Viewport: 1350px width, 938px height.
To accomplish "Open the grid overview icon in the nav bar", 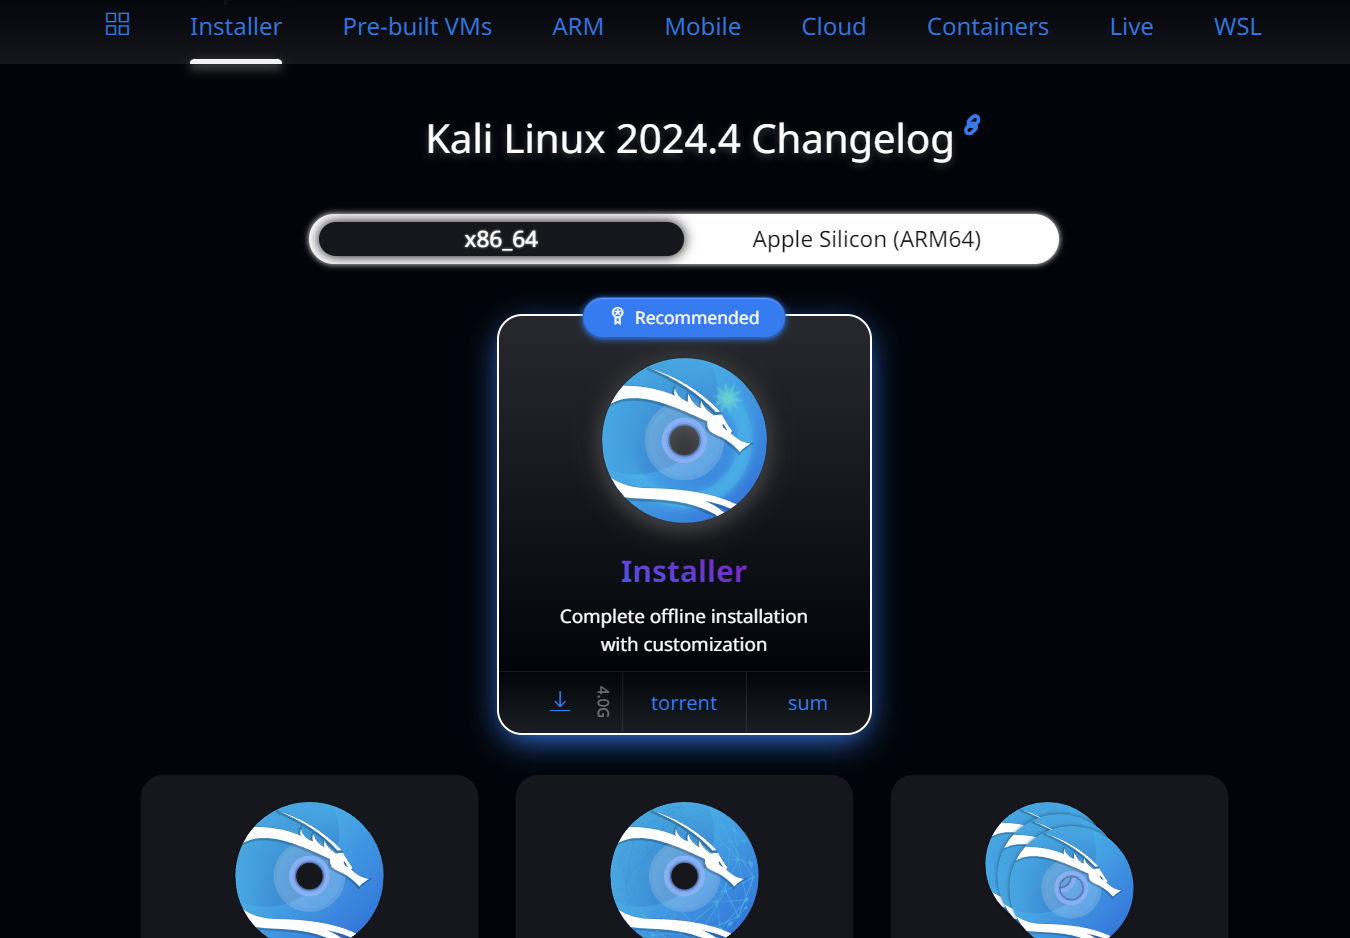I will coord(117,24).
